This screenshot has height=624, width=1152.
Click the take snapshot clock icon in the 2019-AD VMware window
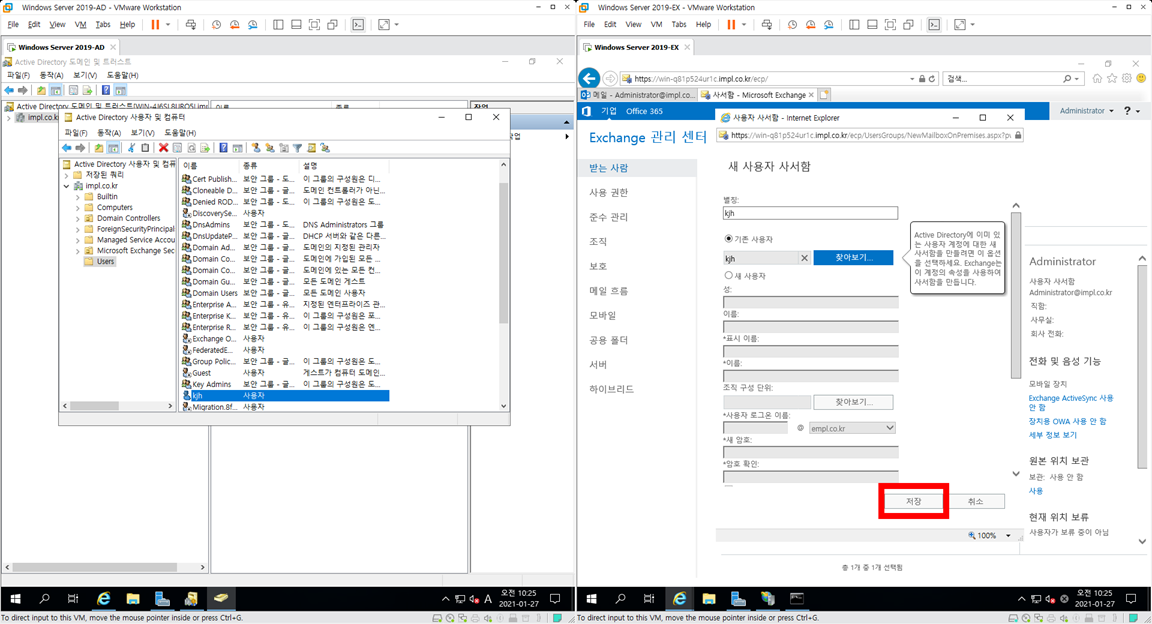(216, 24)
